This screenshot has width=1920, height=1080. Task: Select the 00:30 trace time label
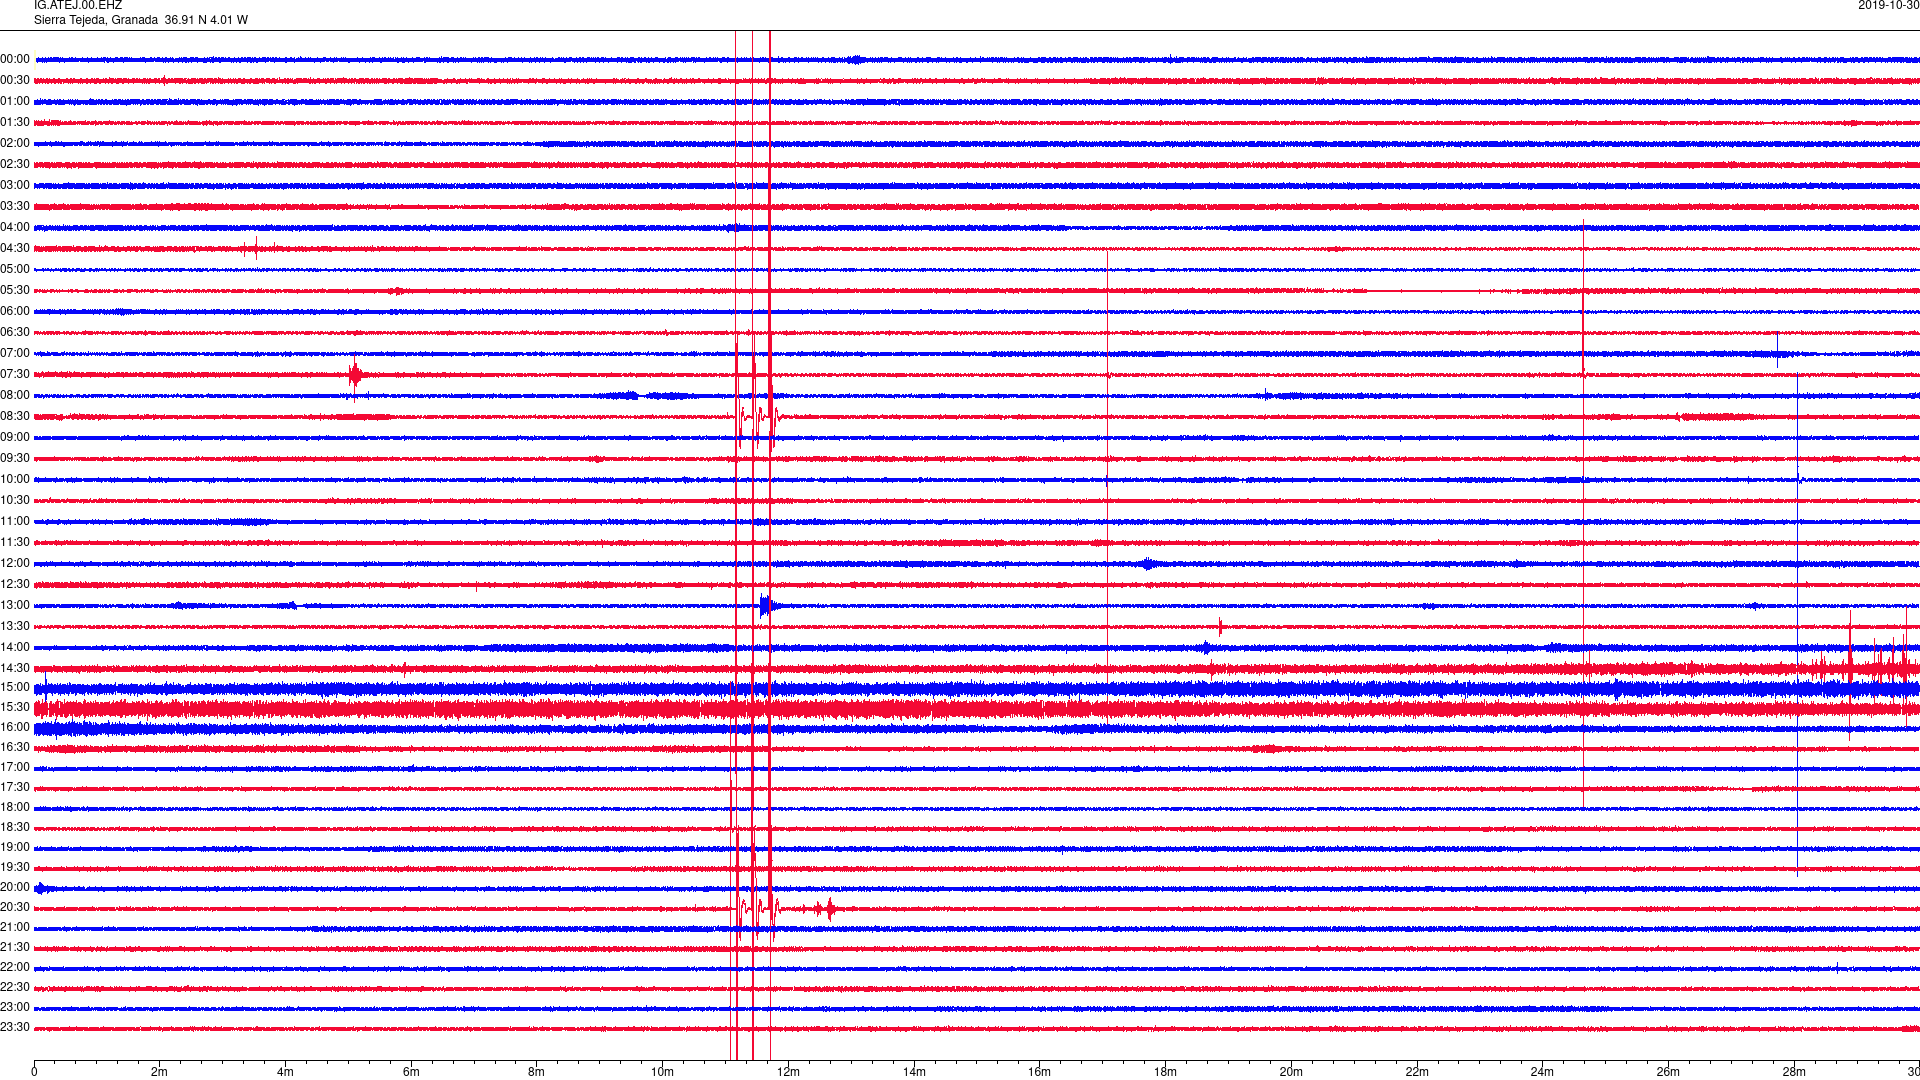(x=15, y=80)
